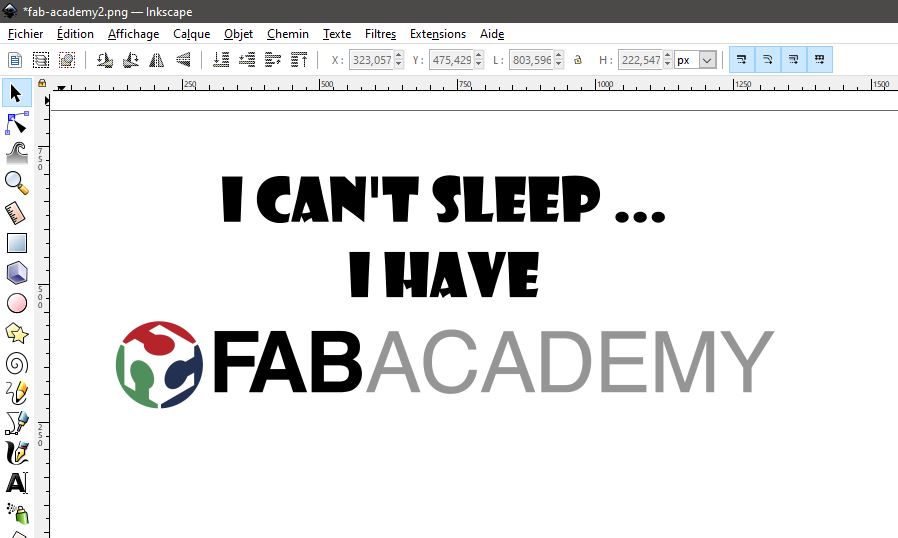Click the H height input field
898x538 pixels.
click(640, 60)
